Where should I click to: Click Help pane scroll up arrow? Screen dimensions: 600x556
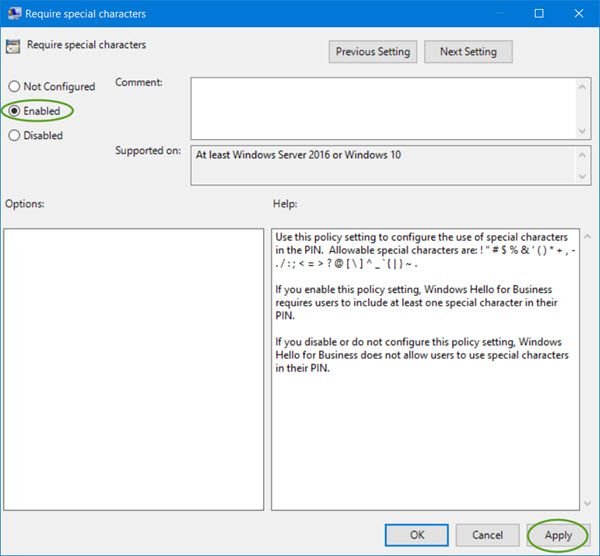(588, 237)
